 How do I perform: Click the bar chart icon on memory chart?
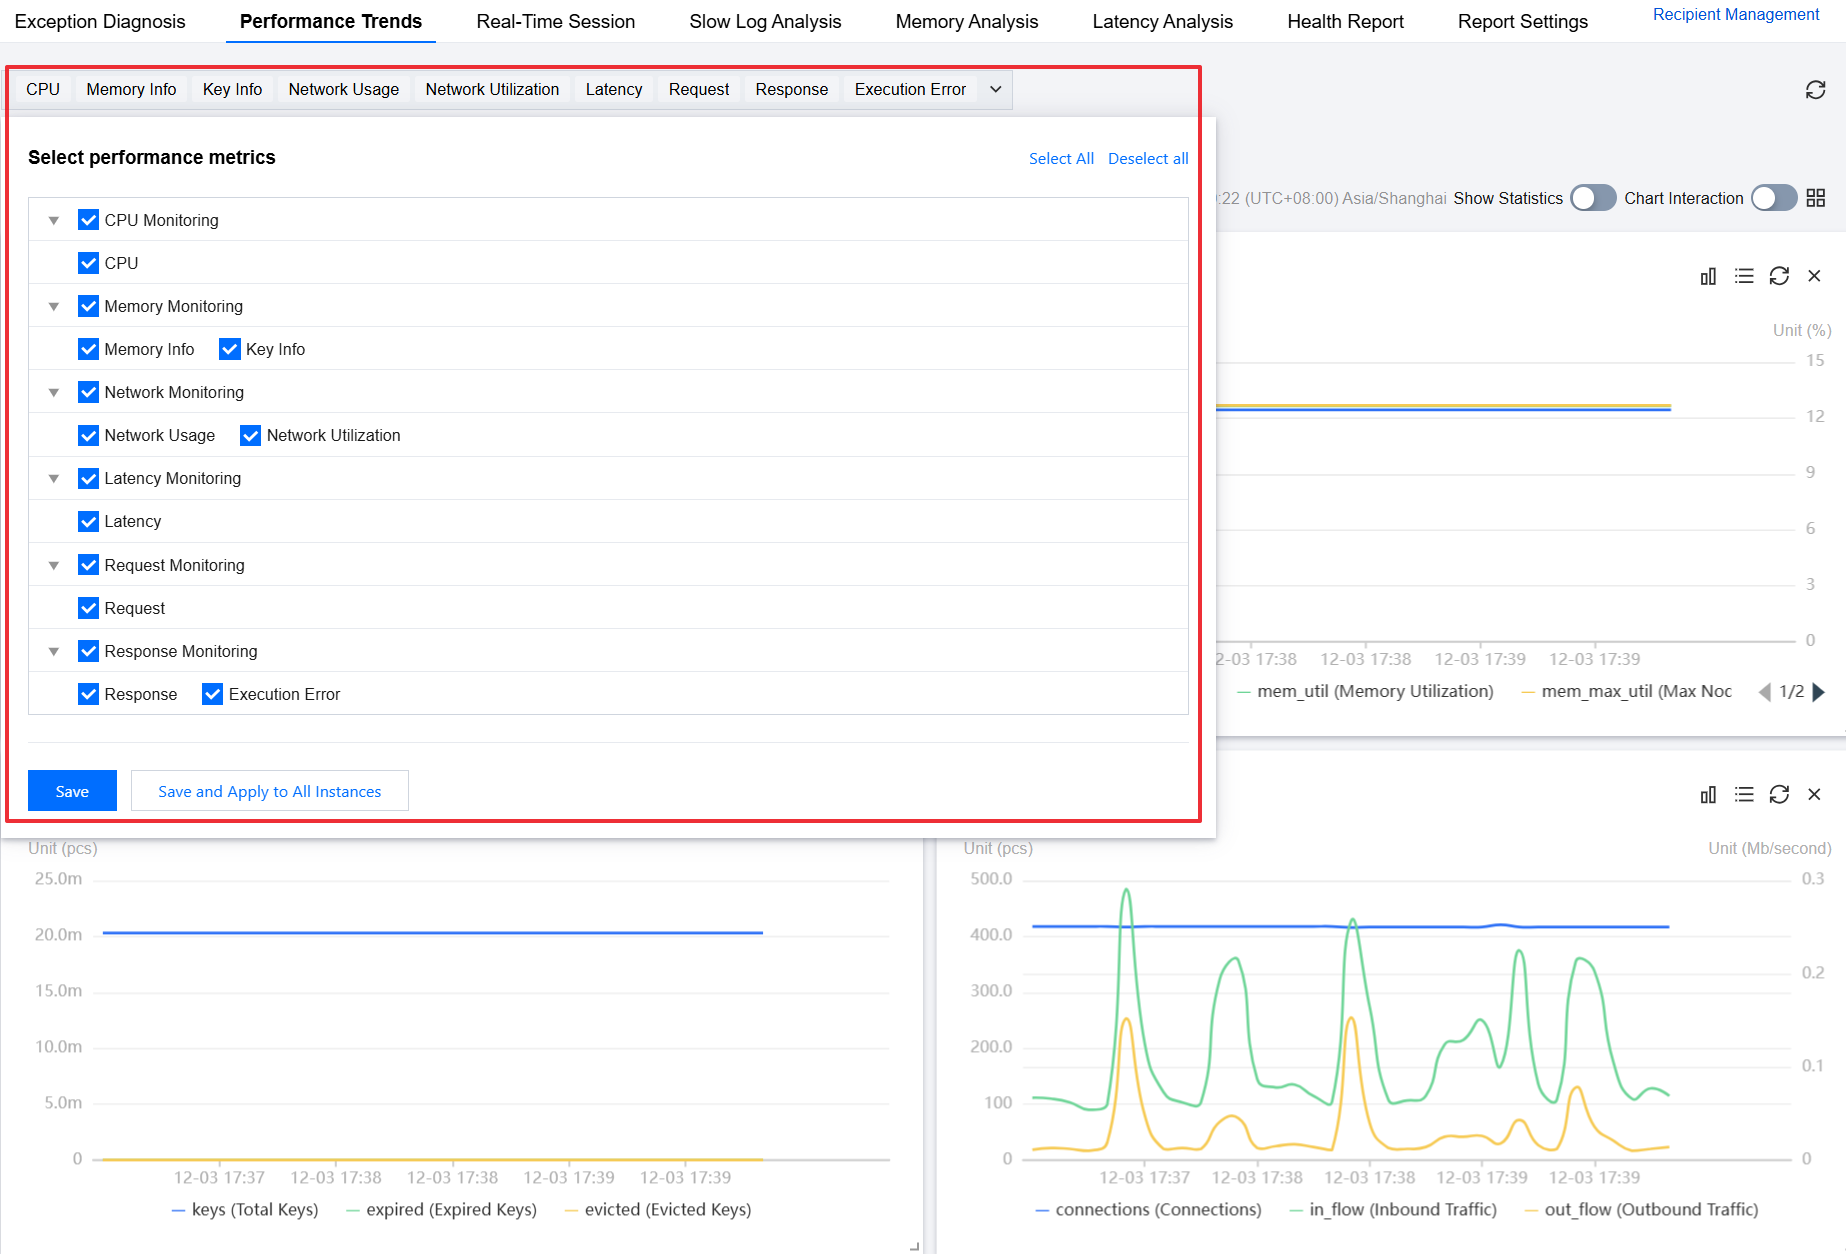coord(1708,276)
